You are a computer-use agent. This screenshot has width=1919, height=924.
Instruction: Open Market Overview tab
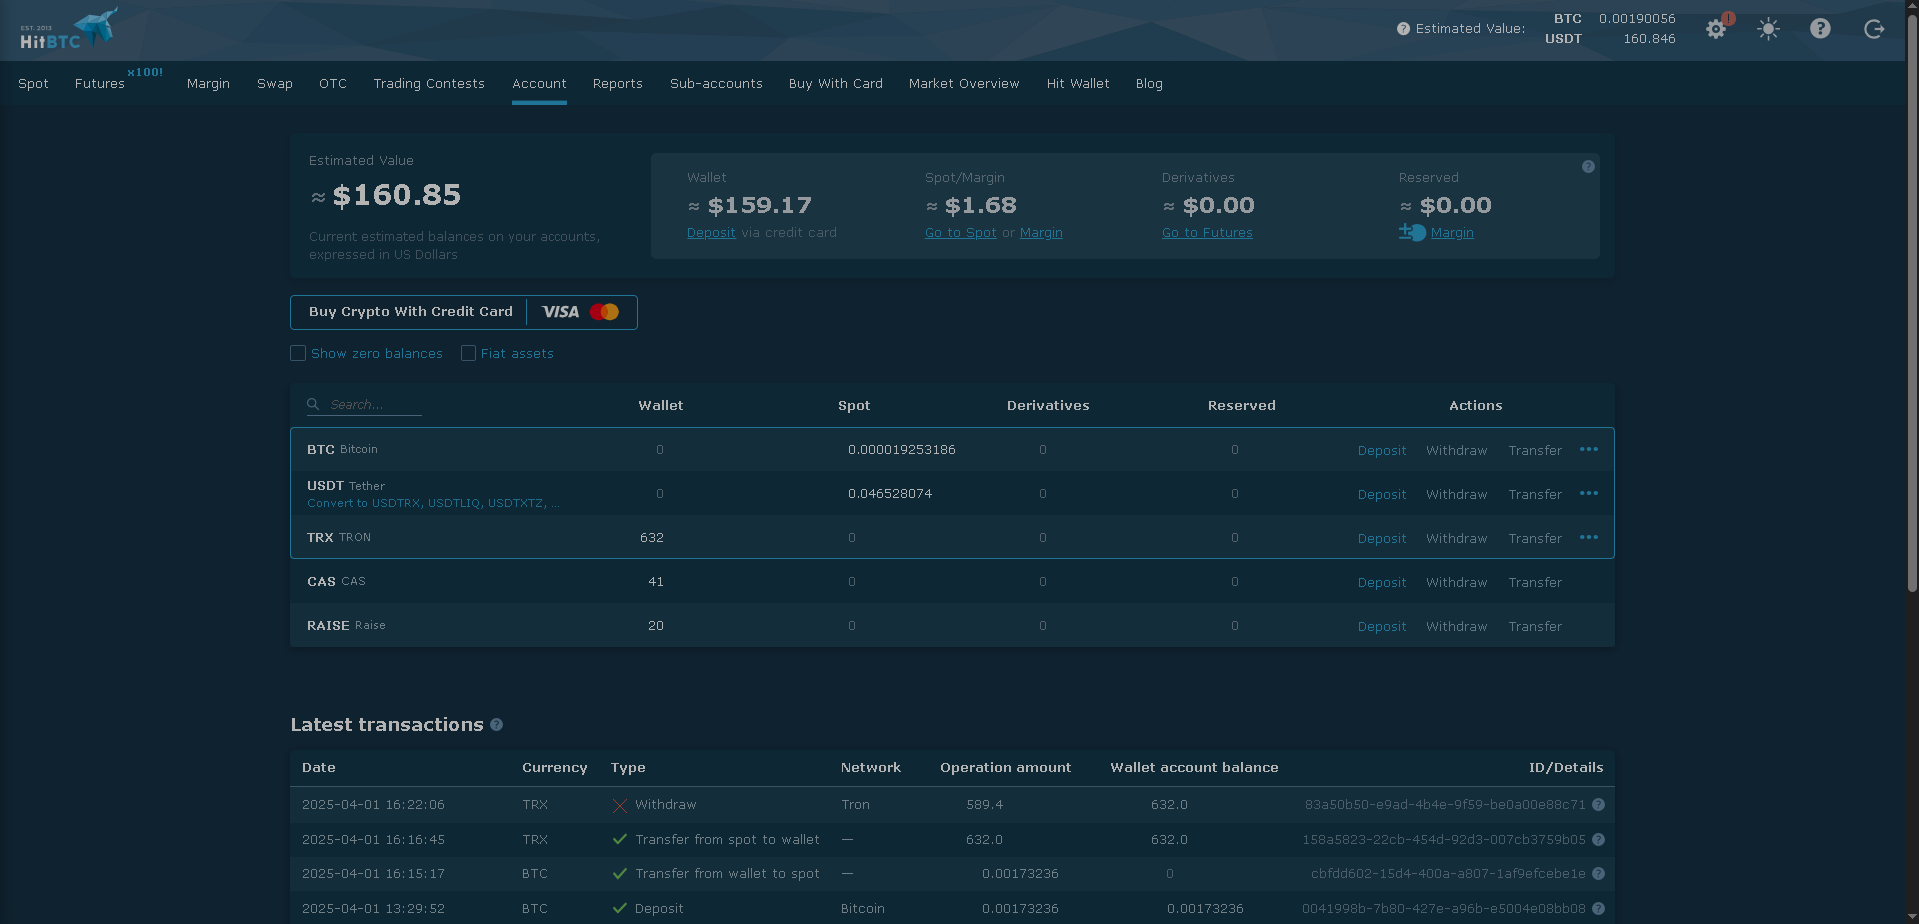click(x=964, y=84)
